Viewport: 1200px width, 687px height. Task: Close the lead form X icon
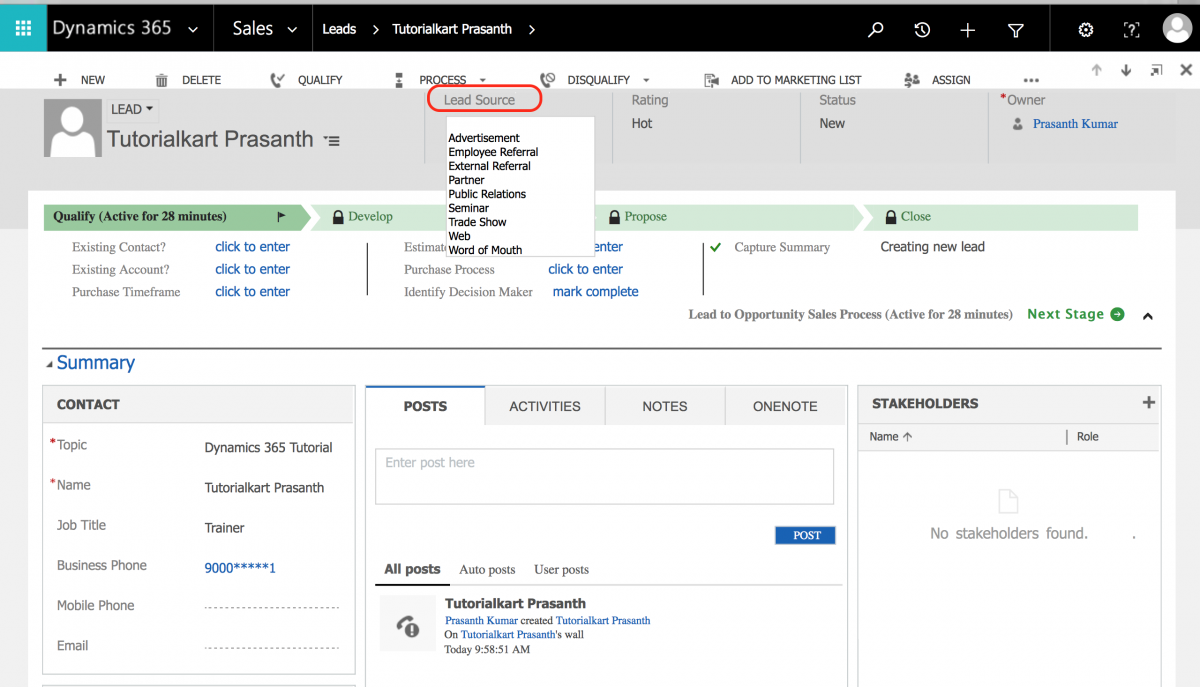pos(1186,70)
